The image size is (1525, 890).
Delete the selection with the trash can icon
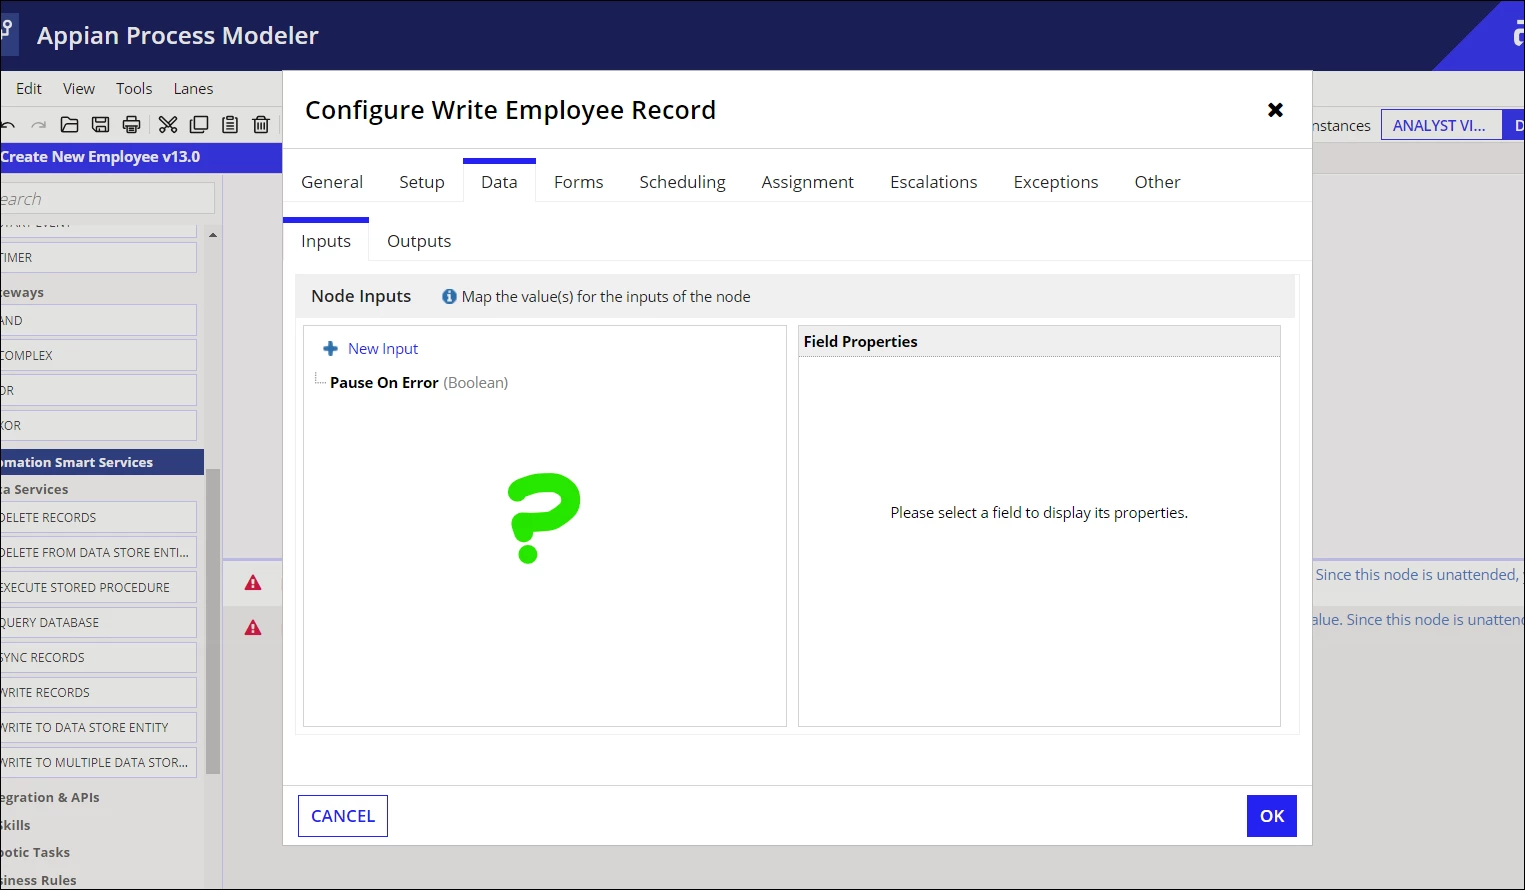tap(261, 125)
